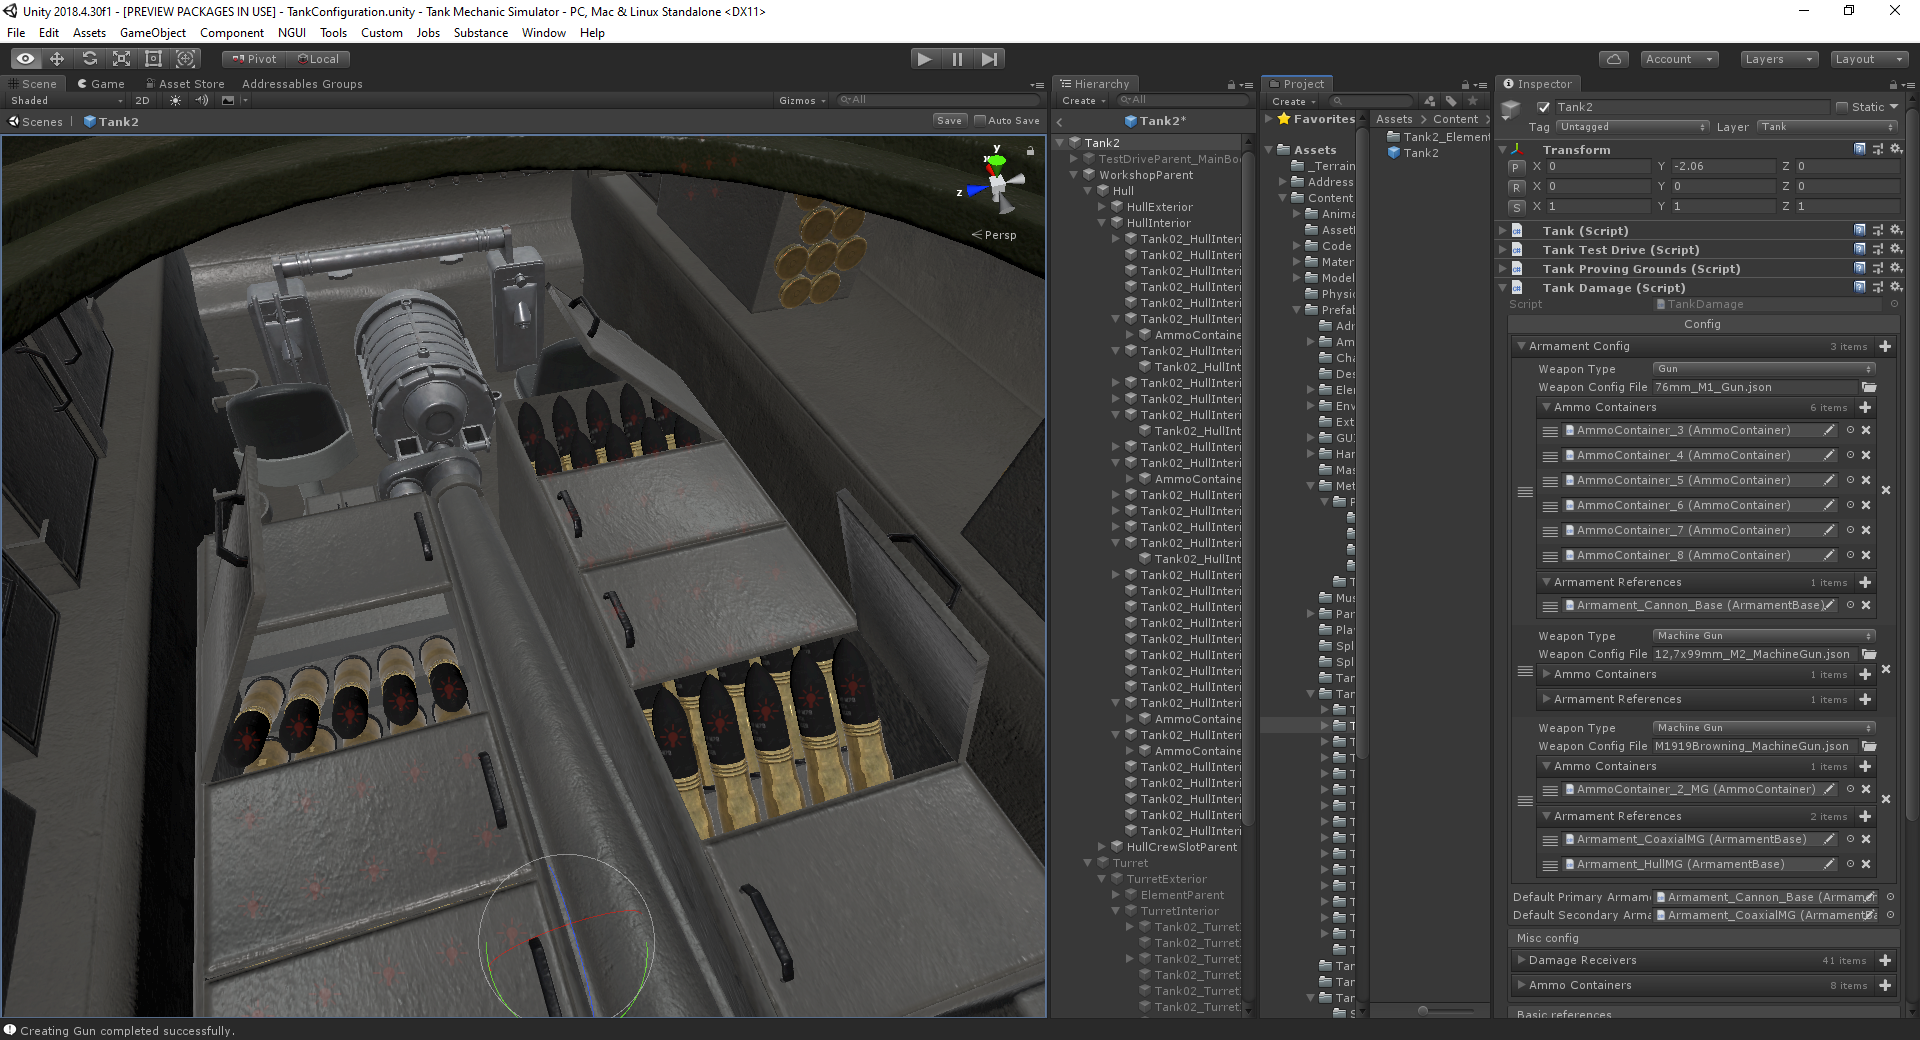Select the Move tool in the toolbar
This screenshot has height=1040, width=1920.
coord(57,59)
